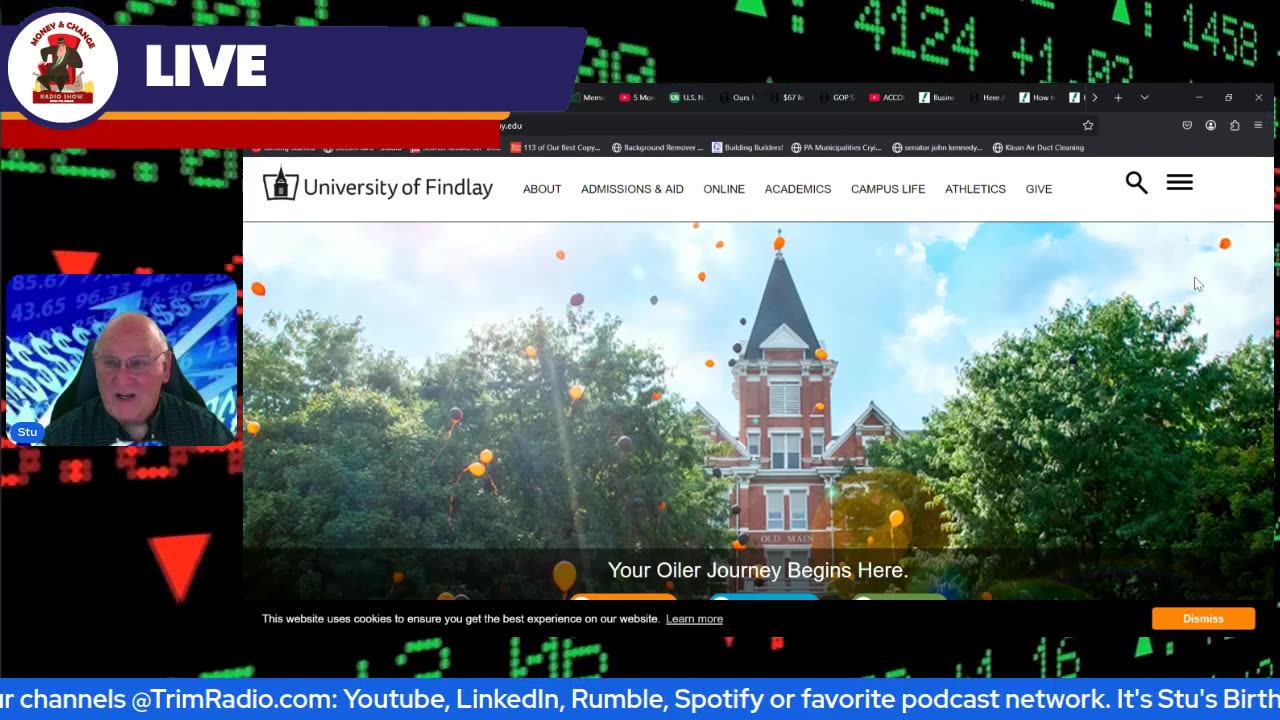Open the Give link in navigation
The image size is (1280, 720).
pyautogui.click(x=1038, y=189)
